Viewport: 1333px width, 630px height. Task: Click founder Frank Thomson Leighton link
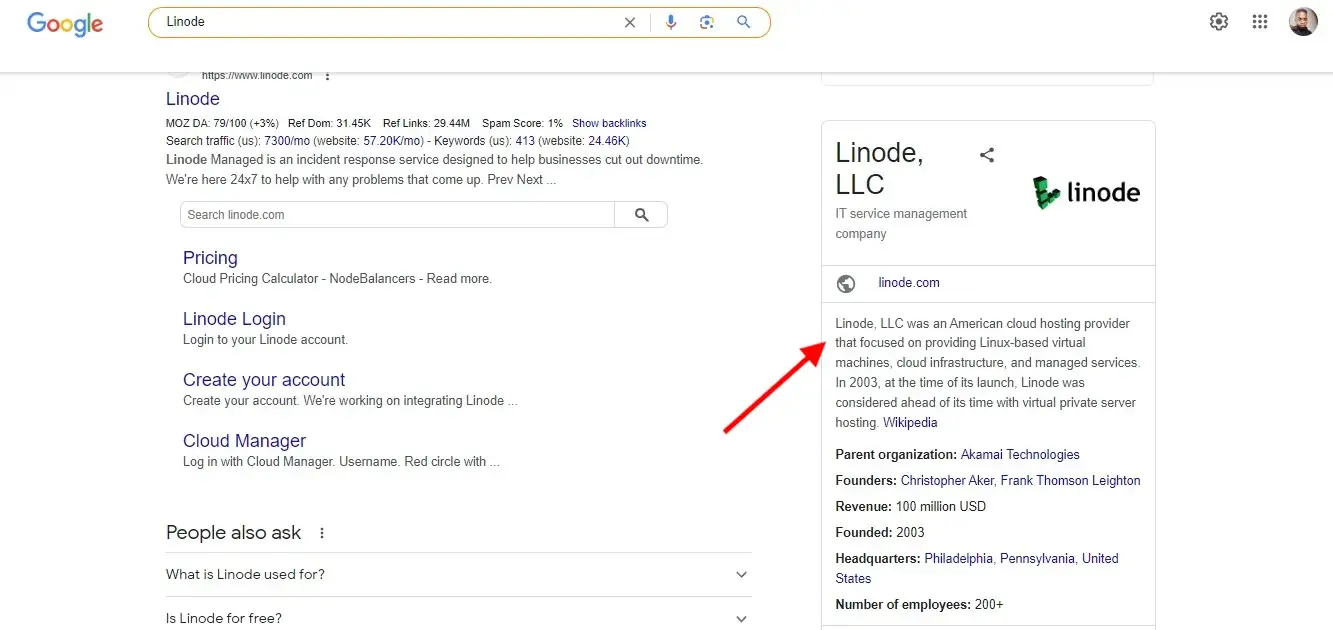coord(1071,481)
